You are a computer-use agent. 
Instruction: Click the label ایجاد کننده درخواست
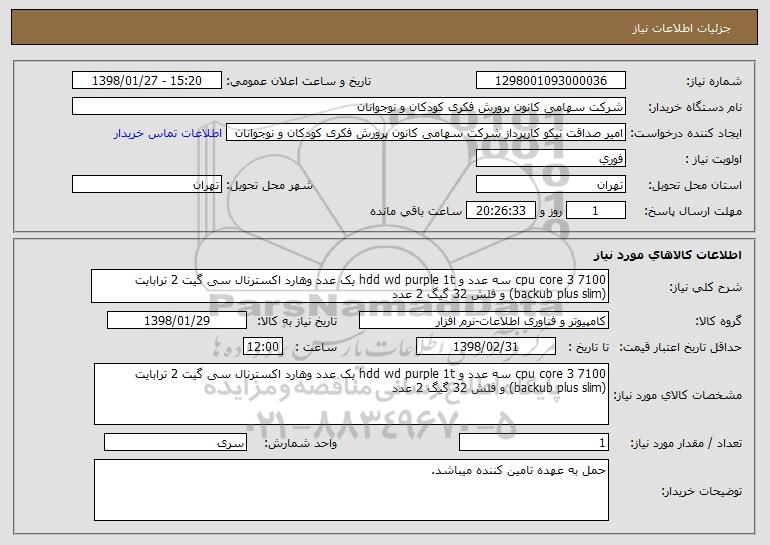pyautogui.click(x=686, y=133)
